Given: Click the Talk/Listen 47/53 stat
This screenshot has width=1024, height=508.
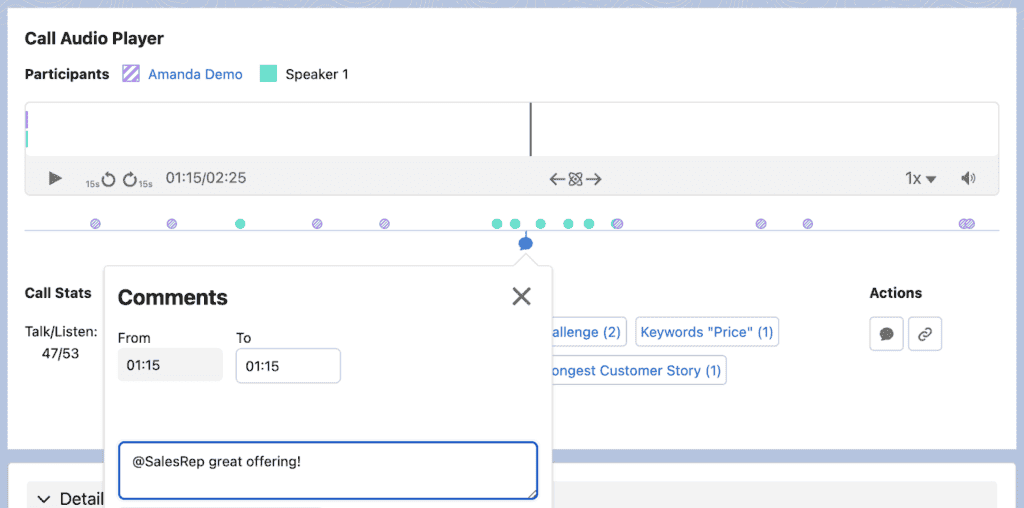Looking at the screenshot, I should click(61, 344).
